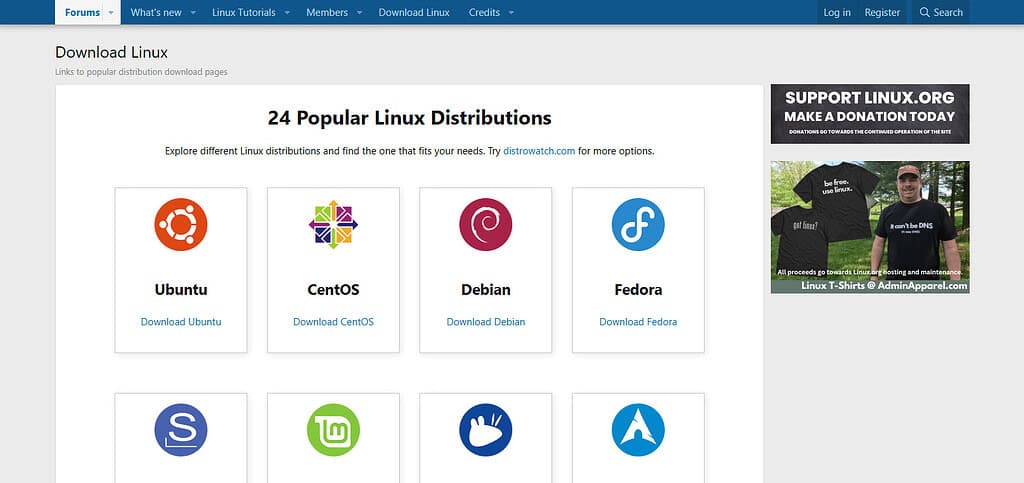The image size is (1024, 483).
Task: Expand the What's new dropdown arrow
Action: coord(193,12)
